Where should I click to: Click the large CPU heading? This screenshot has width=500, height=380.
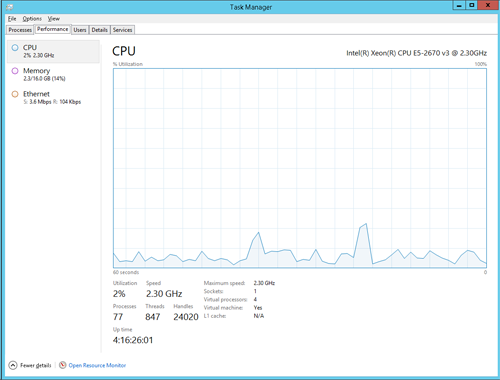point(124,51)
